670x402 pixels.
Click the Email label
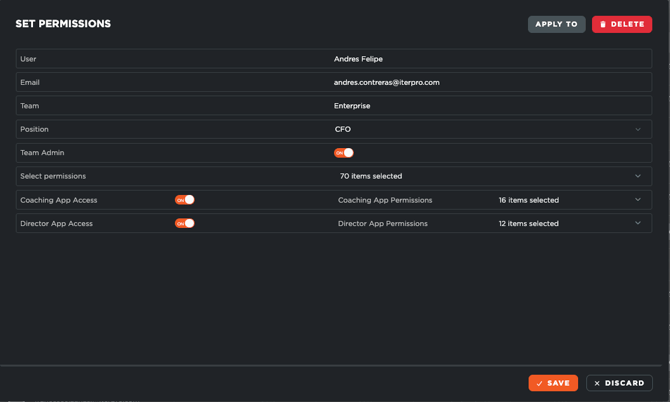[x=30, y=82]
